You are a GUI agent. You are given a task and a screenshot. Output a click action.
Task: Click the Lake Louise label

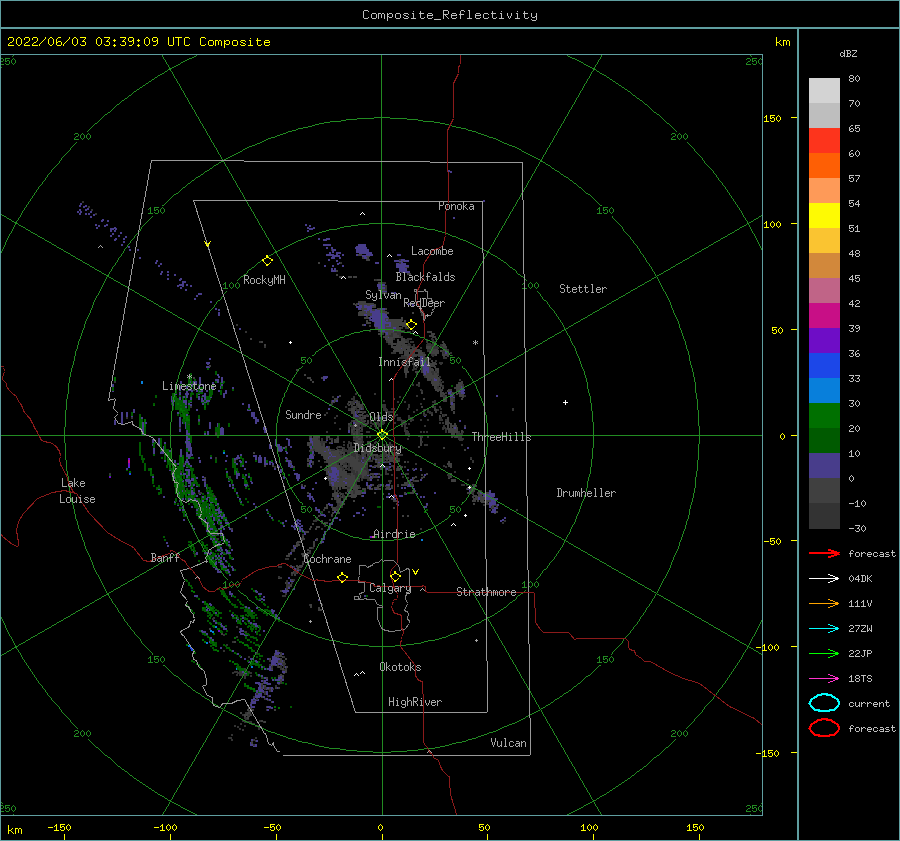pos(77,491)
